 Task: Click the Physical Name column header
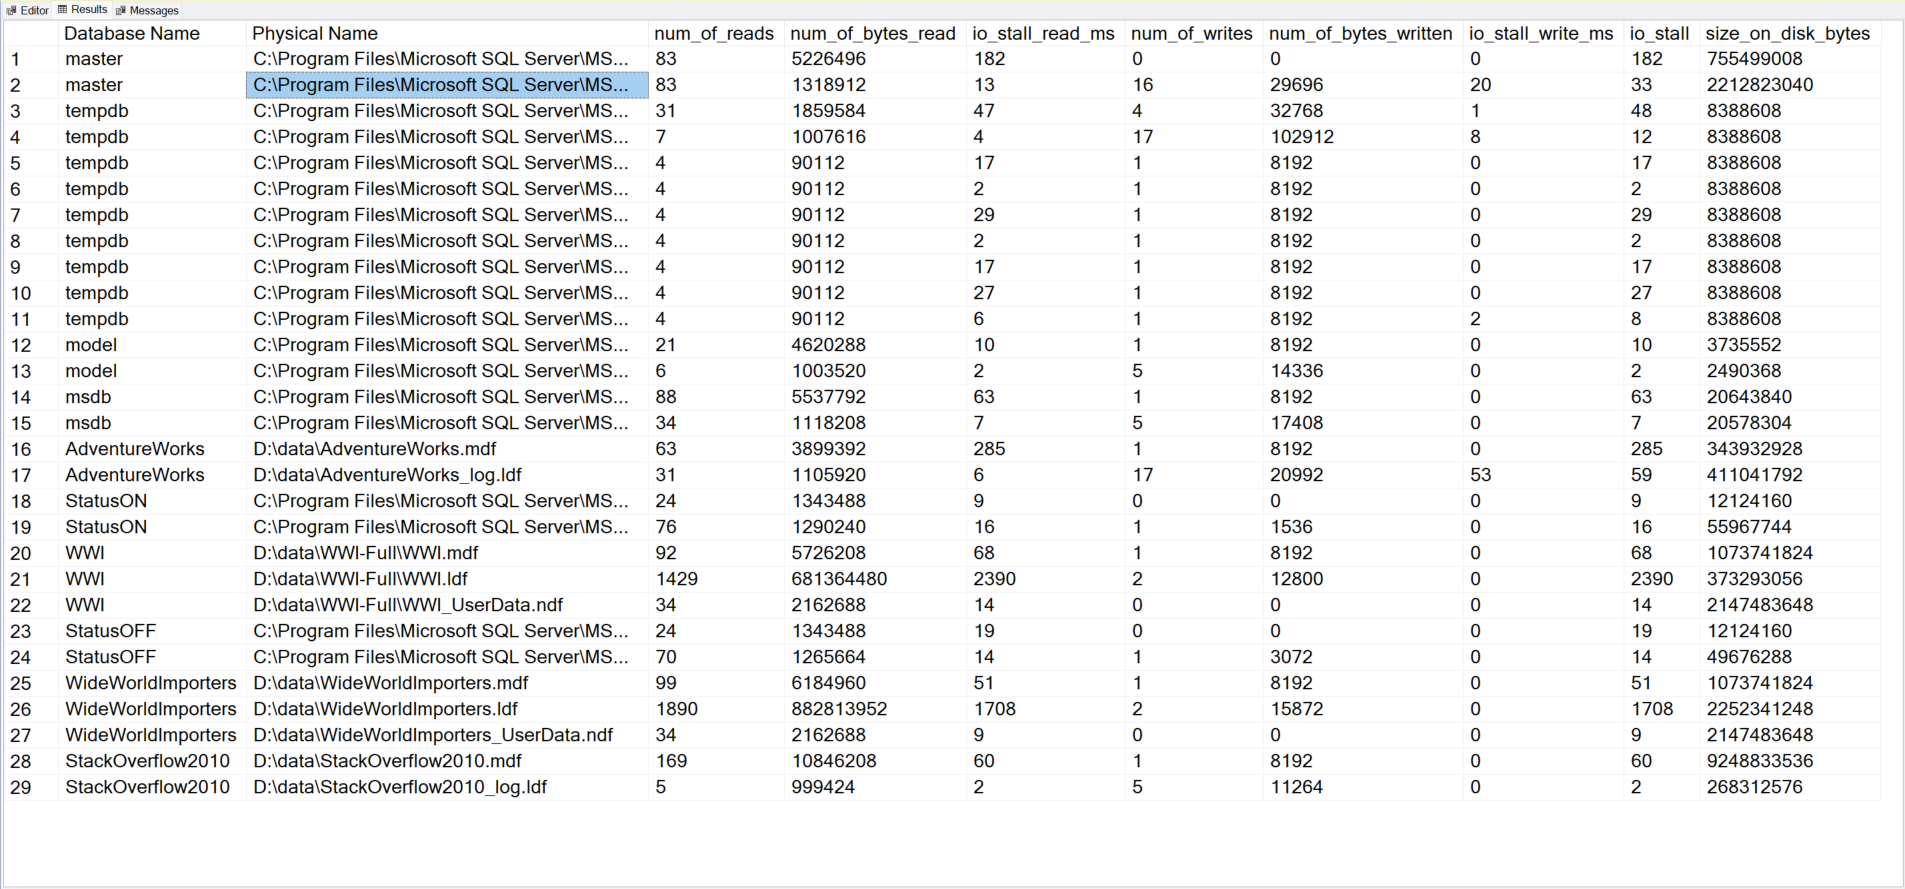click(315, 33)
